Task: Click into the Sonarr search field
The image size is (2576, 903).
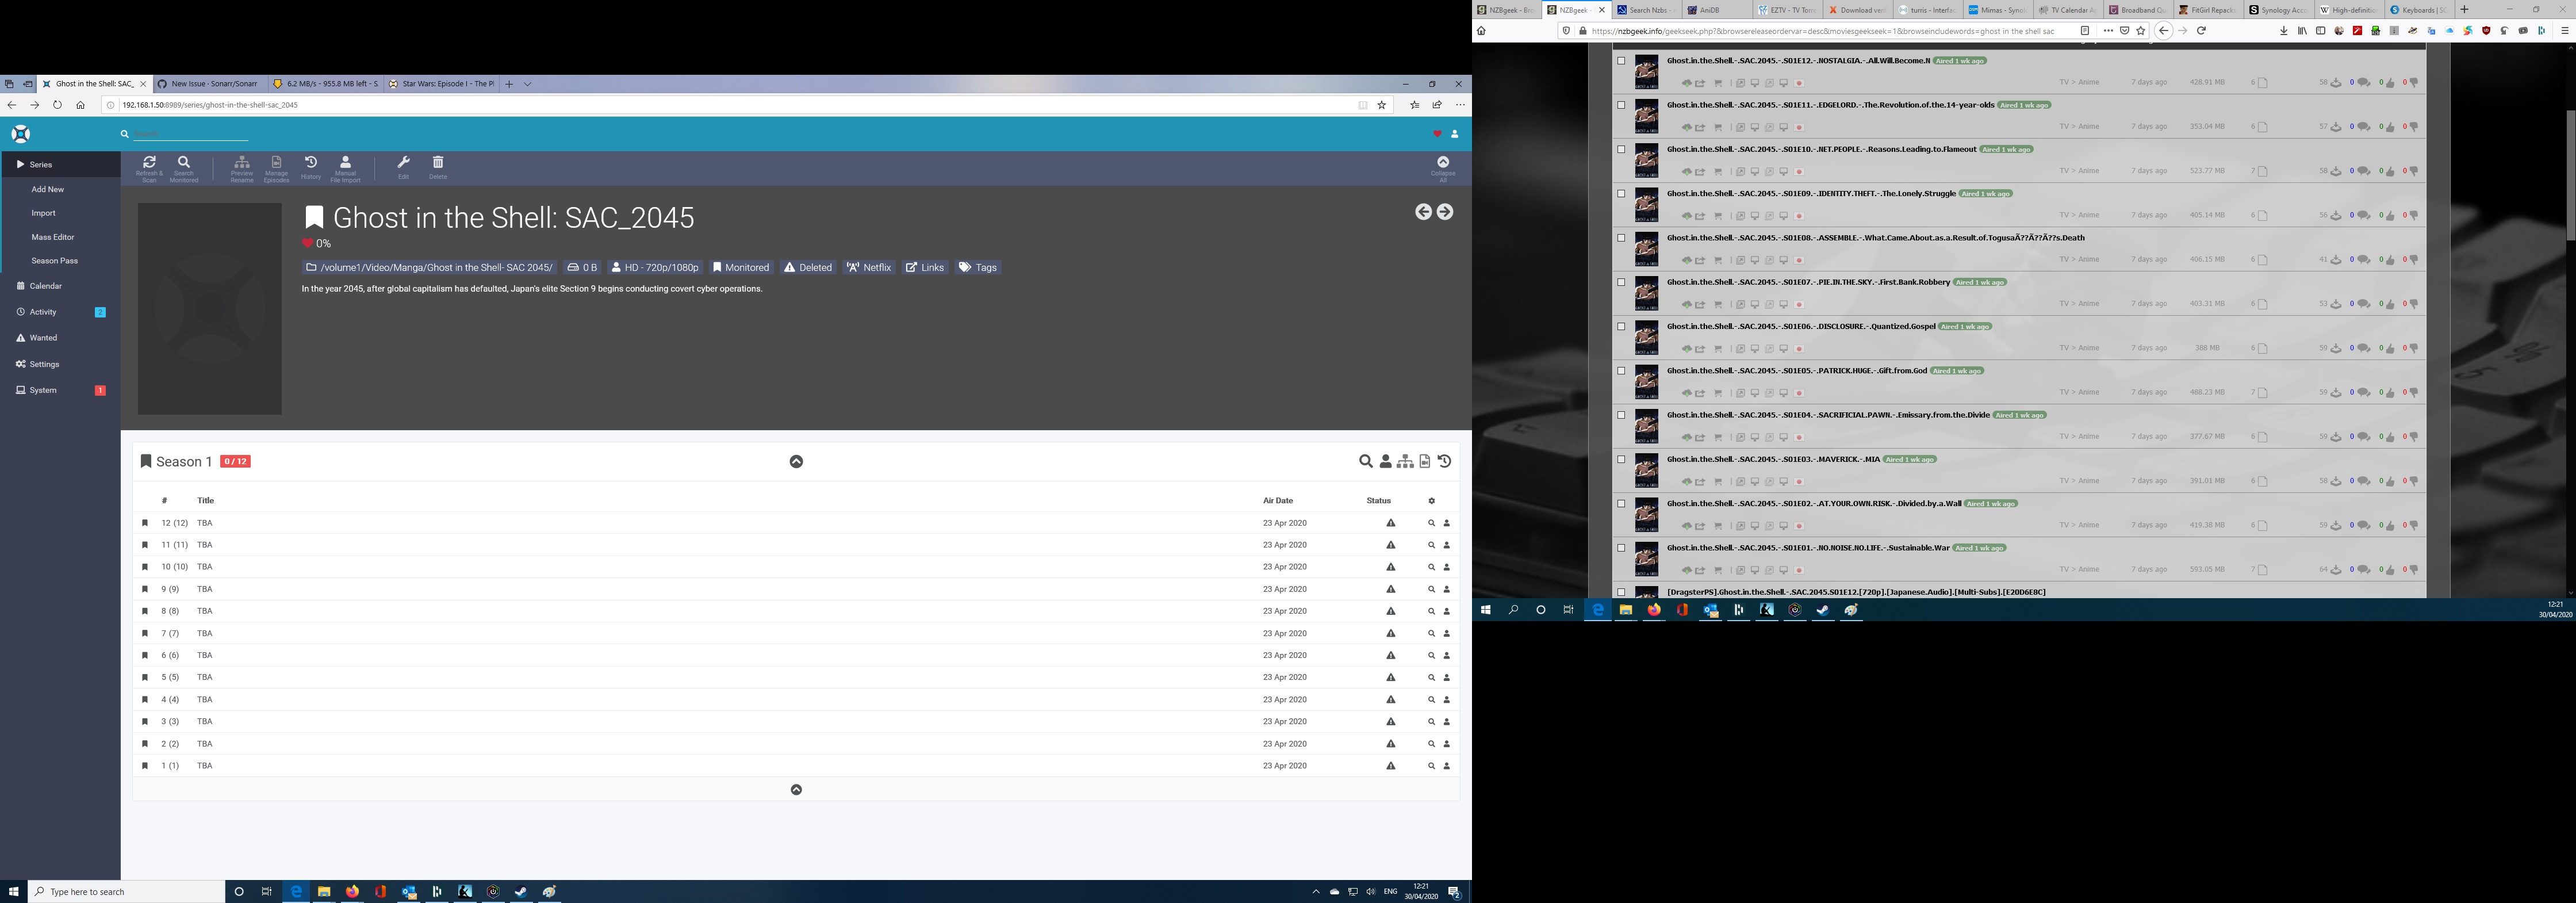Action: tap(190, 133)
